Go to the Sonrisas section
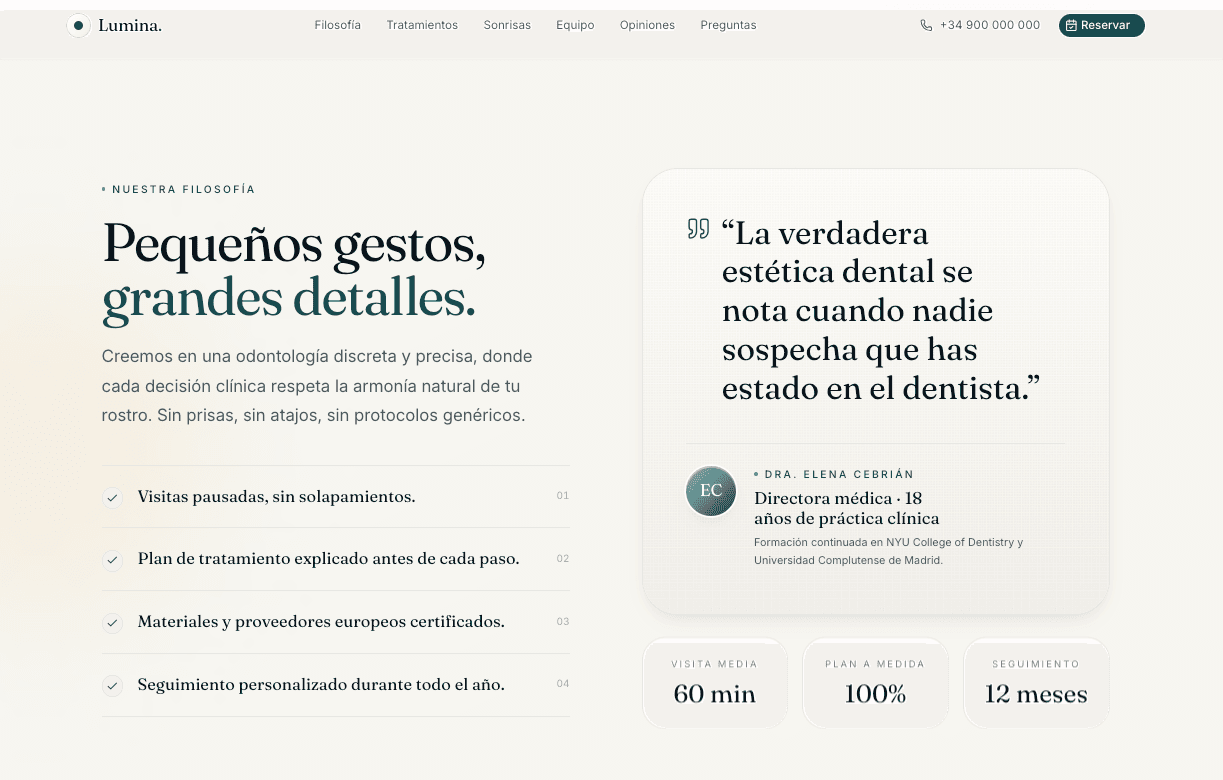 [507, 25]
